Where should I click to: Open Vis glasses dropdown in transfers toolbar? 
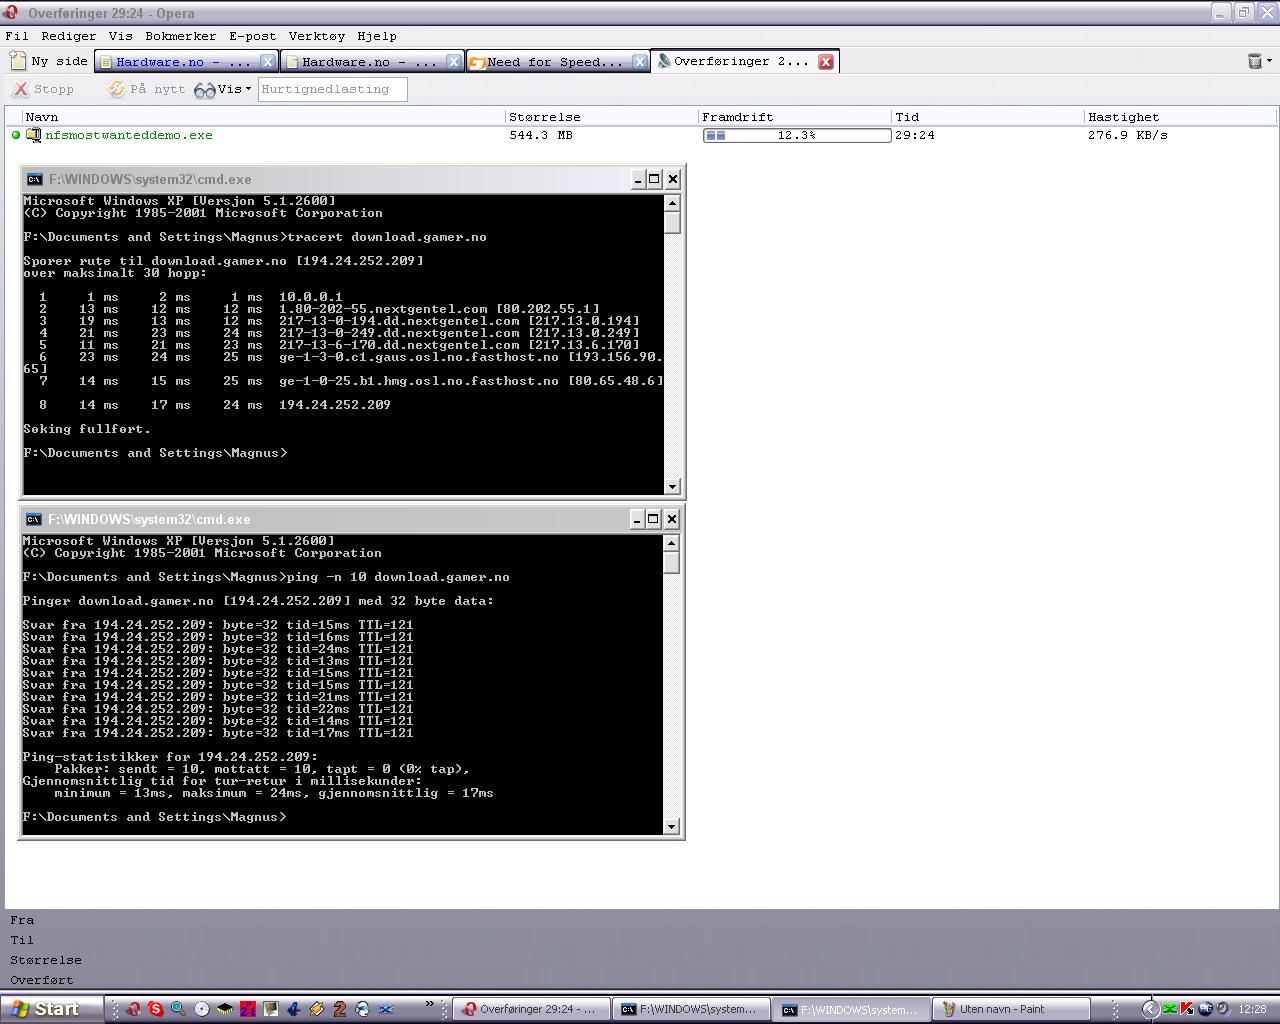coord(222,89)
